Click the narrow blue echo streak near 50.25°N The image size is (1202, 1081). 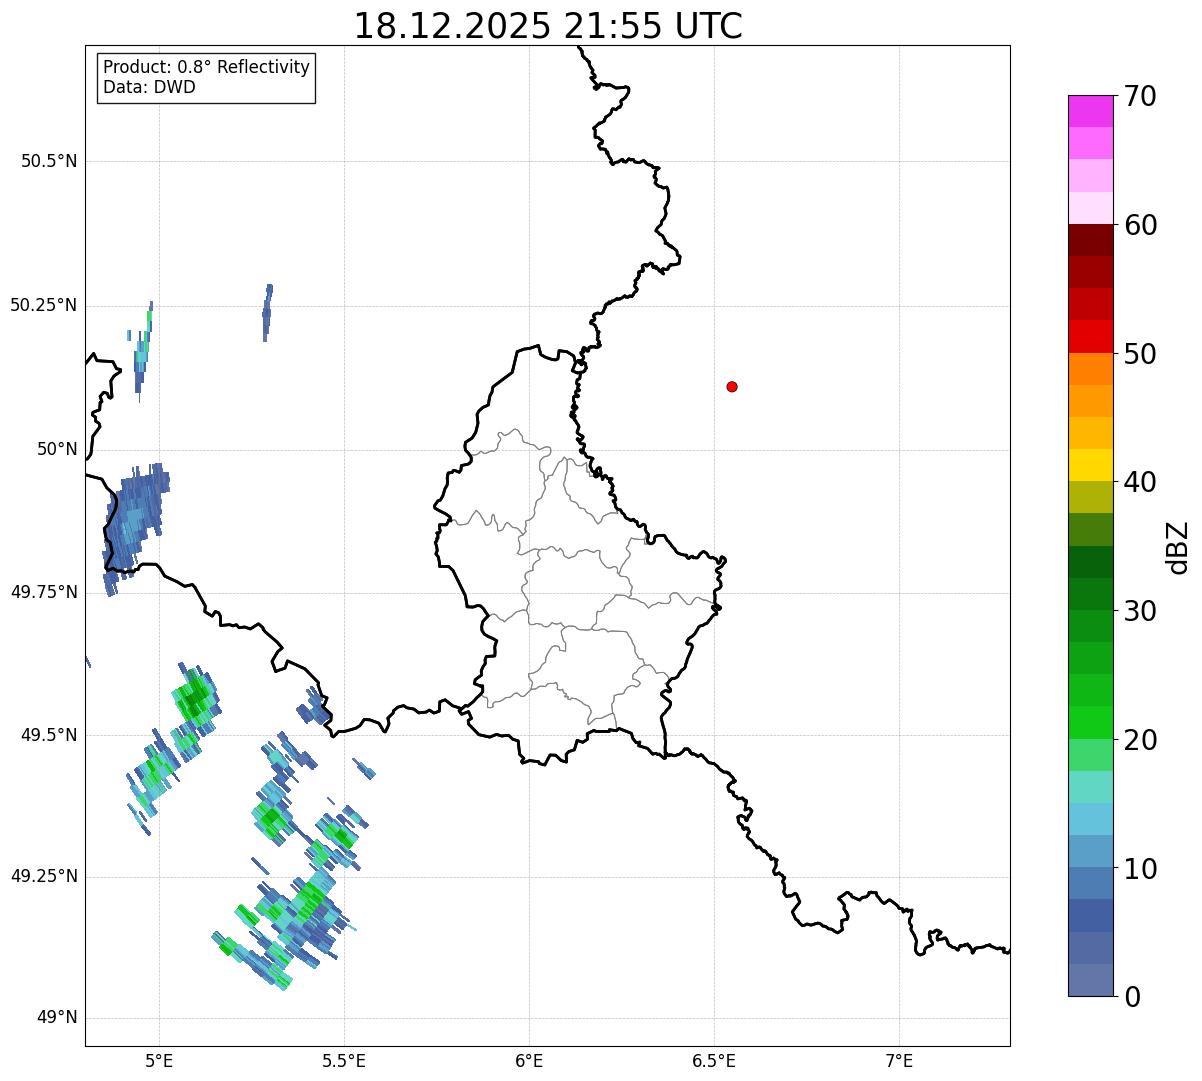pos(267,312)
